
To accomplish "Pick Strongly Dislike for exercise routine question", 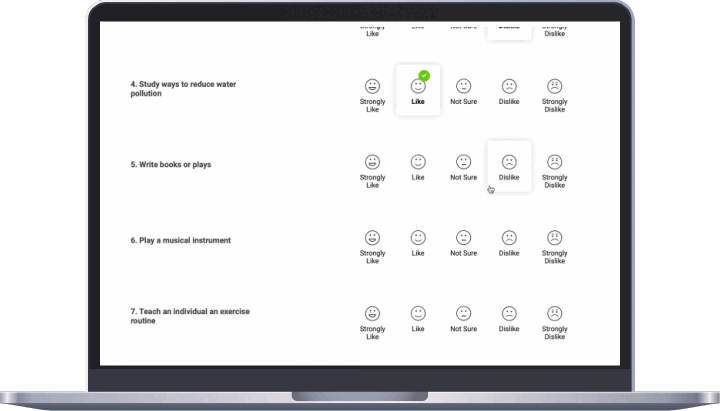I will click(554, 314).
